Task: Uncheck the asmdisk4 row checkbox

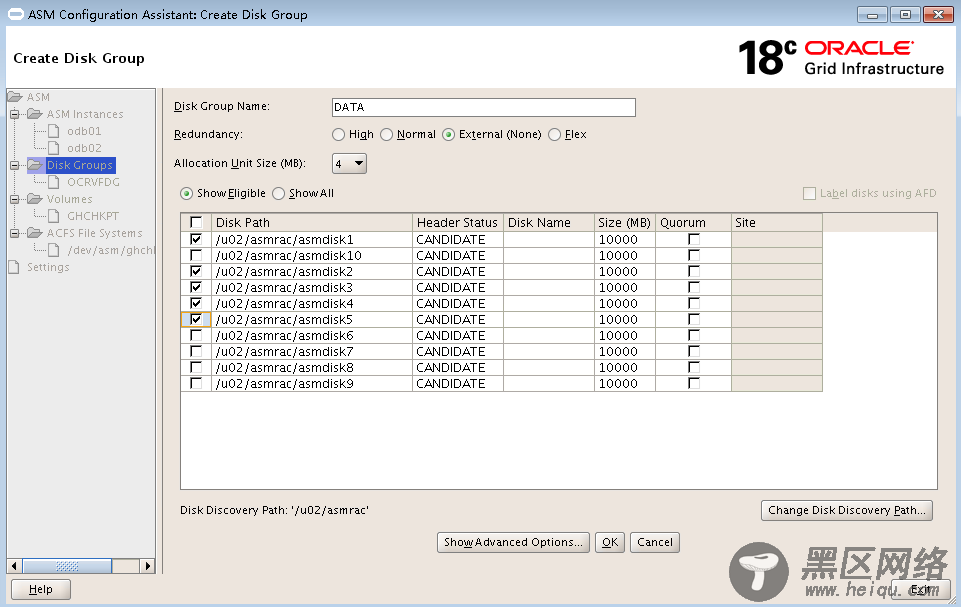Action: [x=196, y=303]
